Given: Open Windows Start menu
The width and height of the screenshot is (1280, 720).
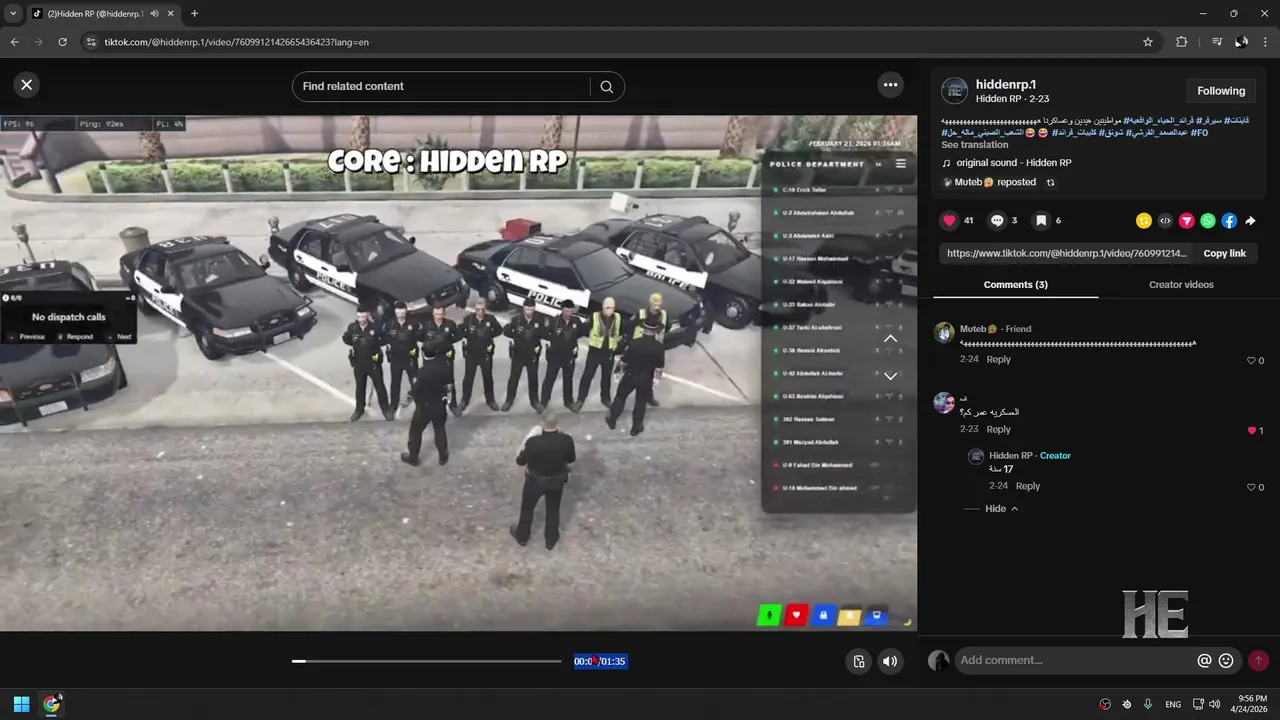Looking at the screenshot, I should point(21,704).
